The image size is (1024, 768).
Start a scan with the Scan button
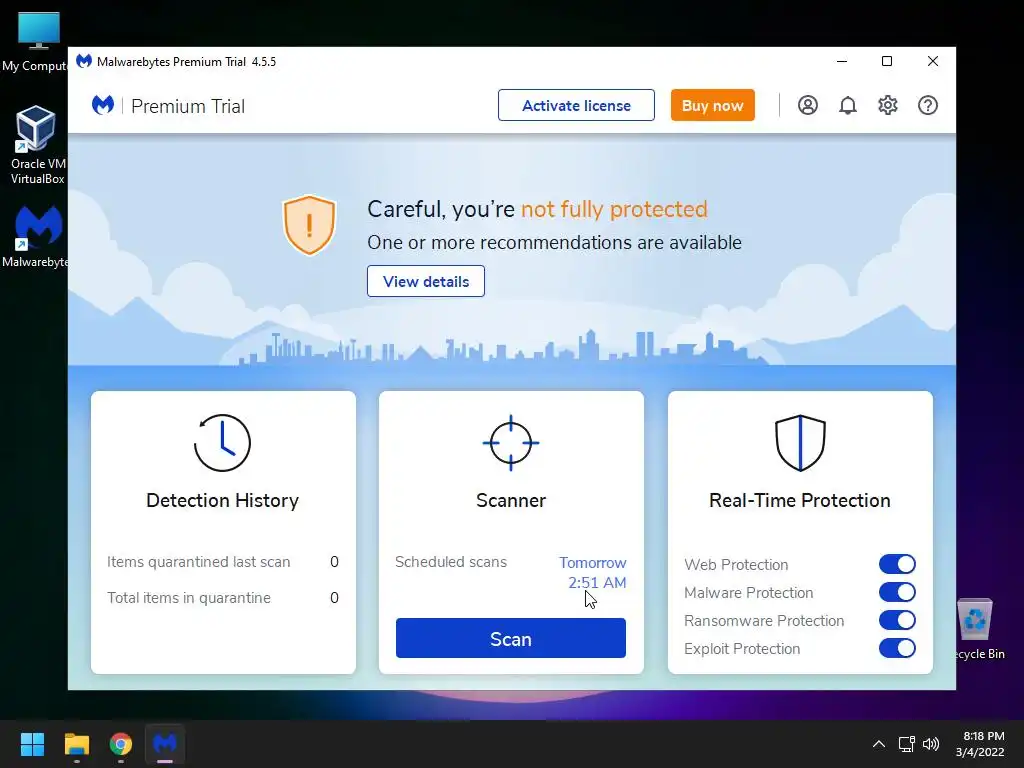511,638
